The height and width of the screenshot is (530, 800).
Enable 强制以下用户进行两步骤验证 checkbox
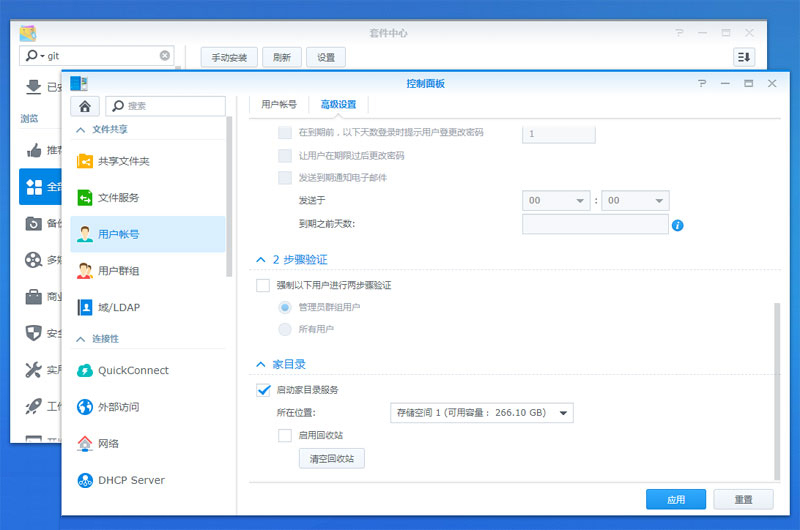[x=263, y=286]
